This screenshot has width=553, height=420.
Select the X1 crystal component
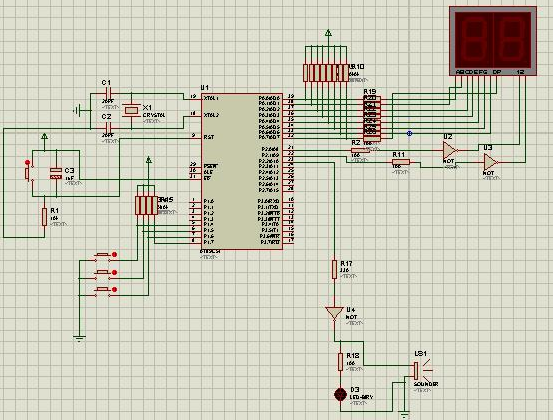click(x=131, y=110)
